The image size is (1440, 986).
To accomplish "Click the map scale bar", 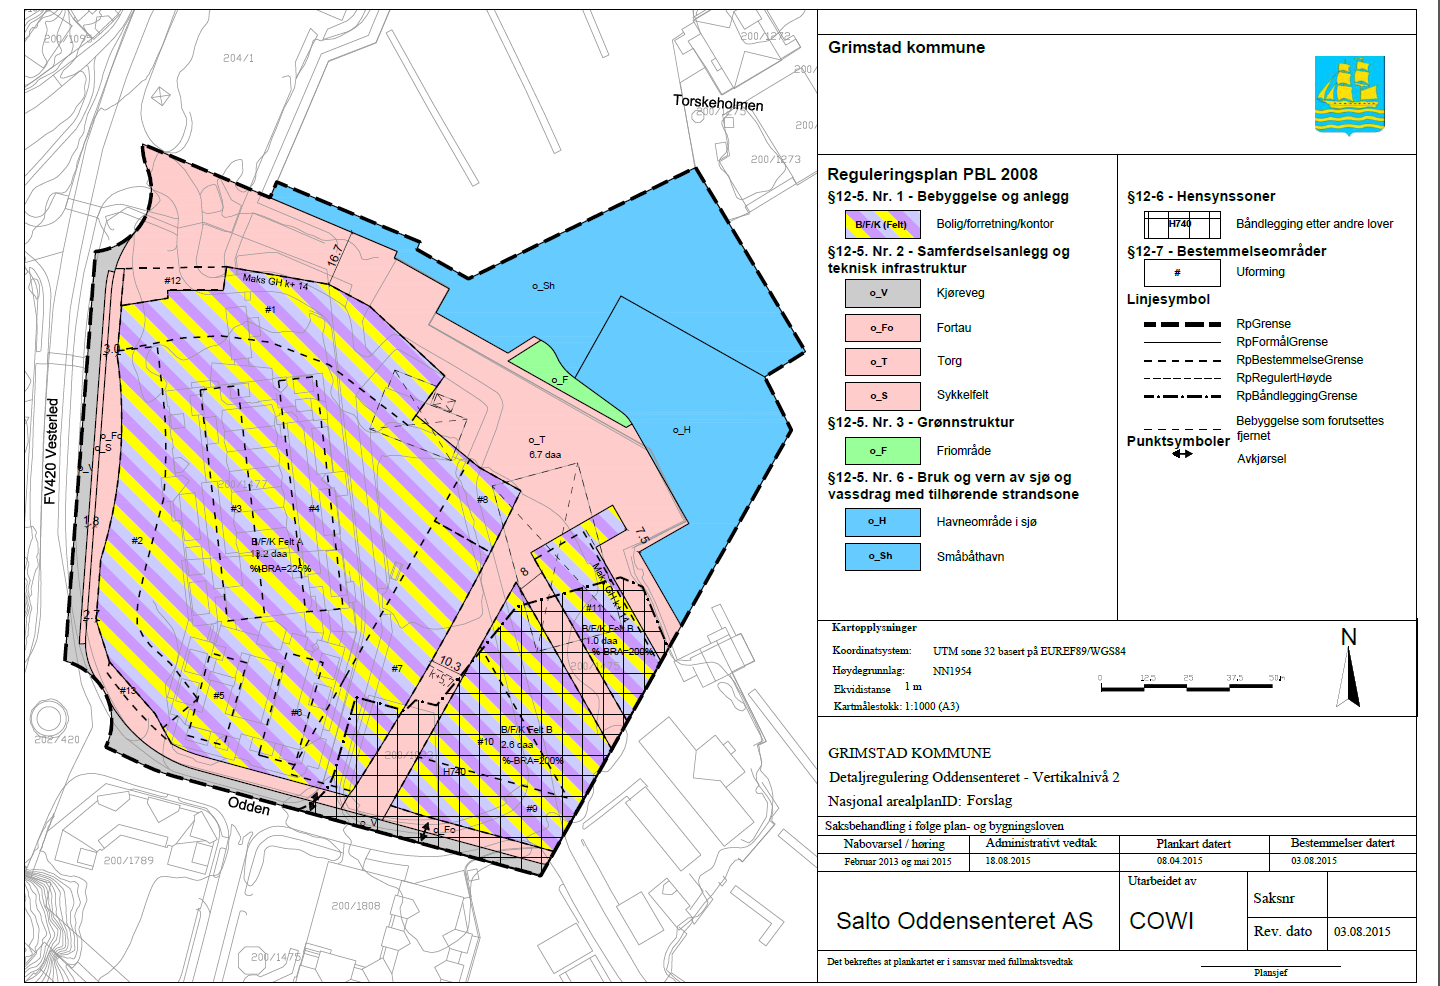I will point(1191,684).
